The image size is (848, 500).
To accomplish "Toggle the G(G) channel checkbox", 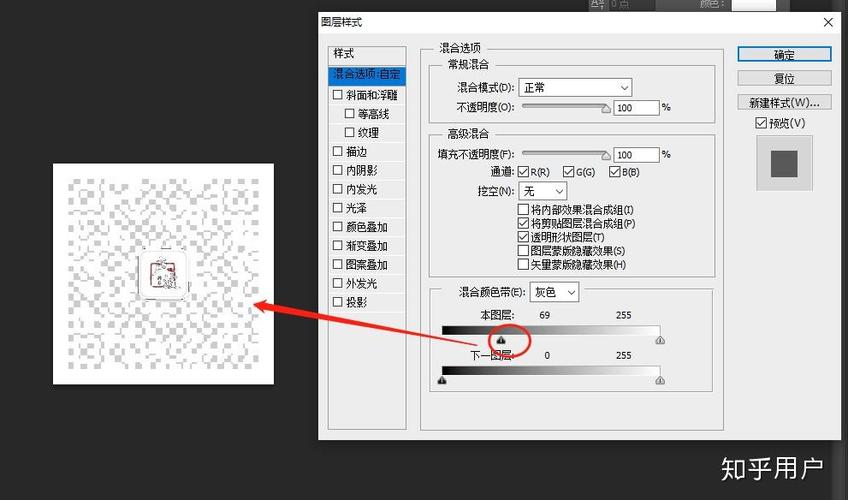I will [568, 172].
